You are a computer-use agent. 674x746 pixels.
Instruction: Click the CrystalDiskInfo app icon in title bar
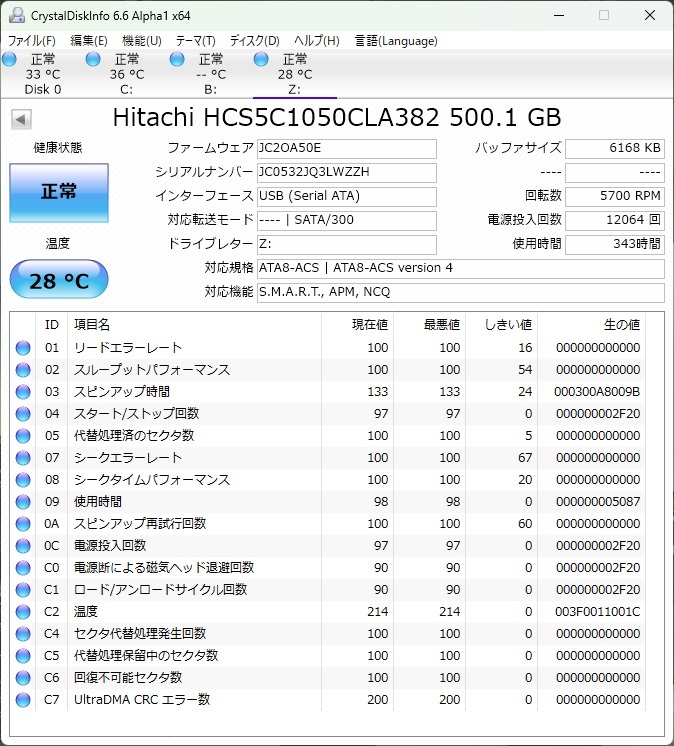click(x=17, y=15)
